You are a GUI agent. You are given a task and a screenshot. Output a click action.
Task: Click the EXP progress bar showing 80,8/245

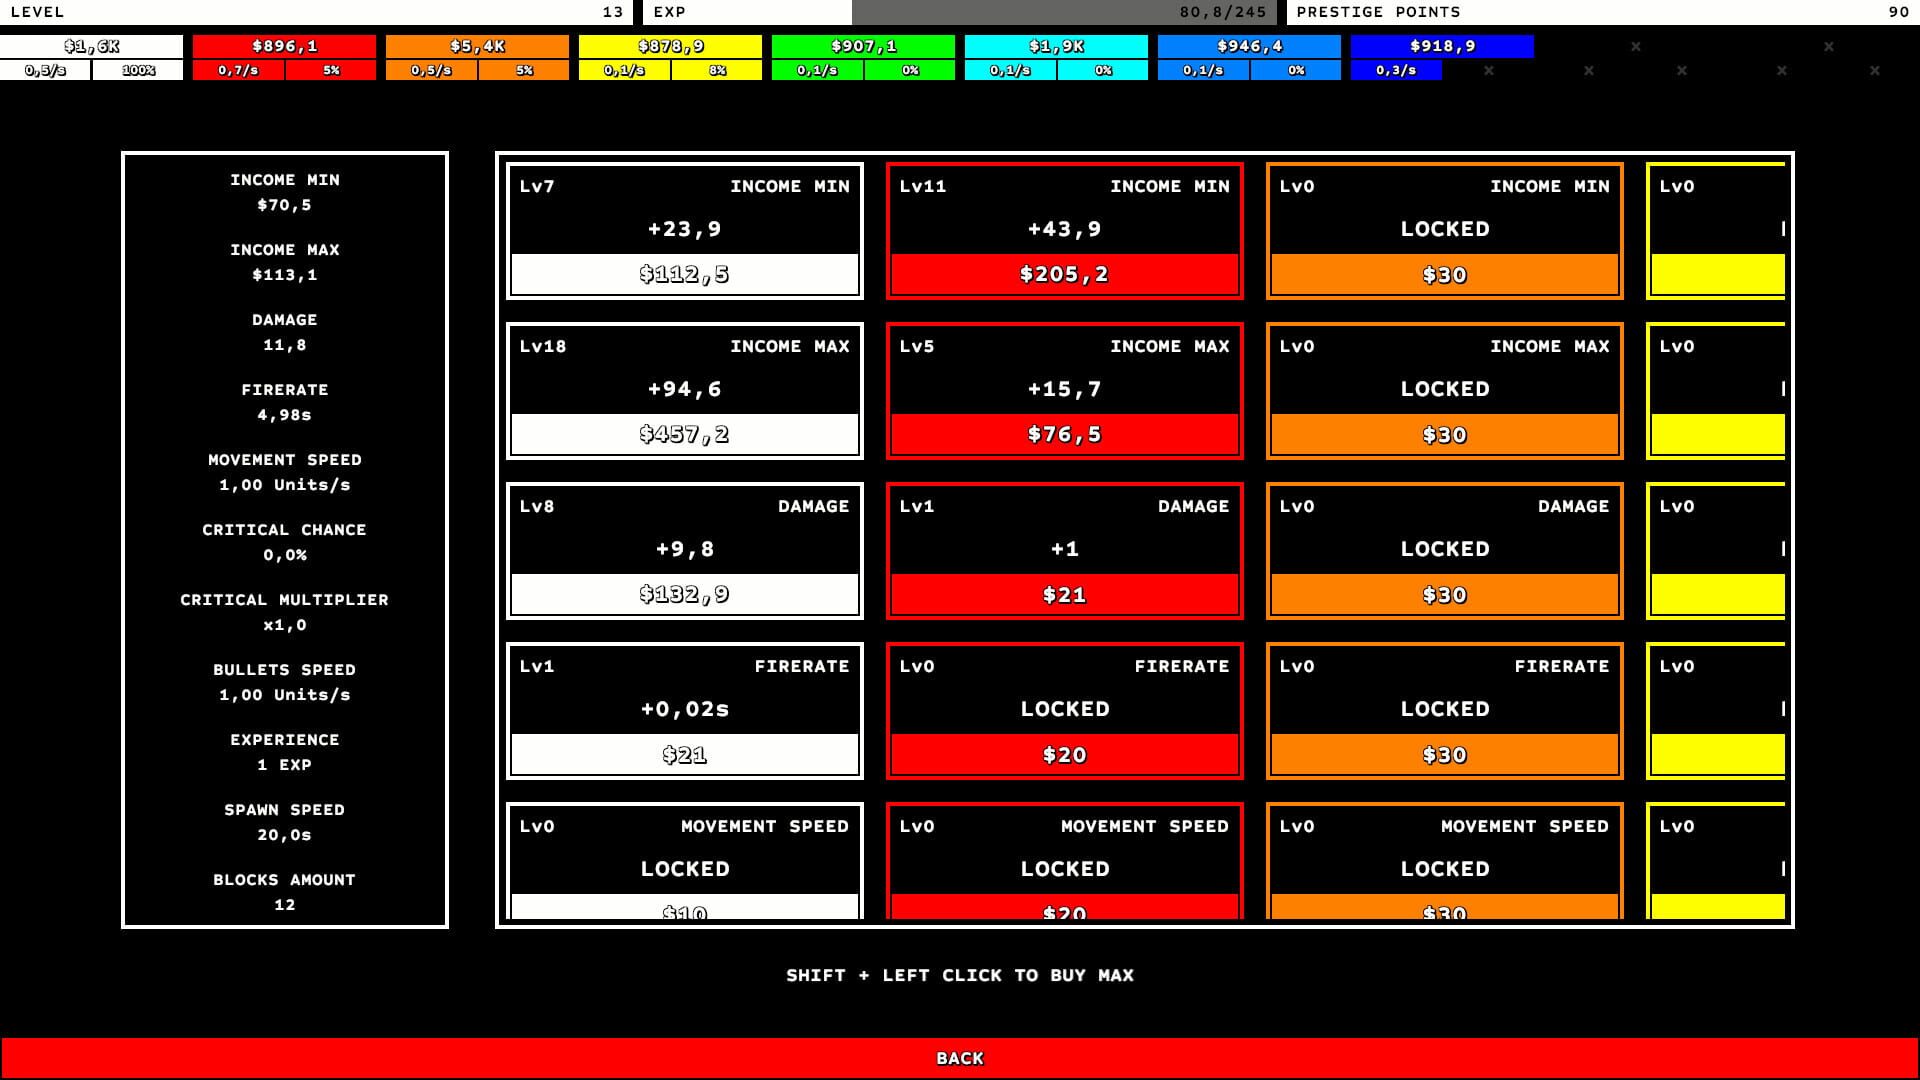[1063, 12]
